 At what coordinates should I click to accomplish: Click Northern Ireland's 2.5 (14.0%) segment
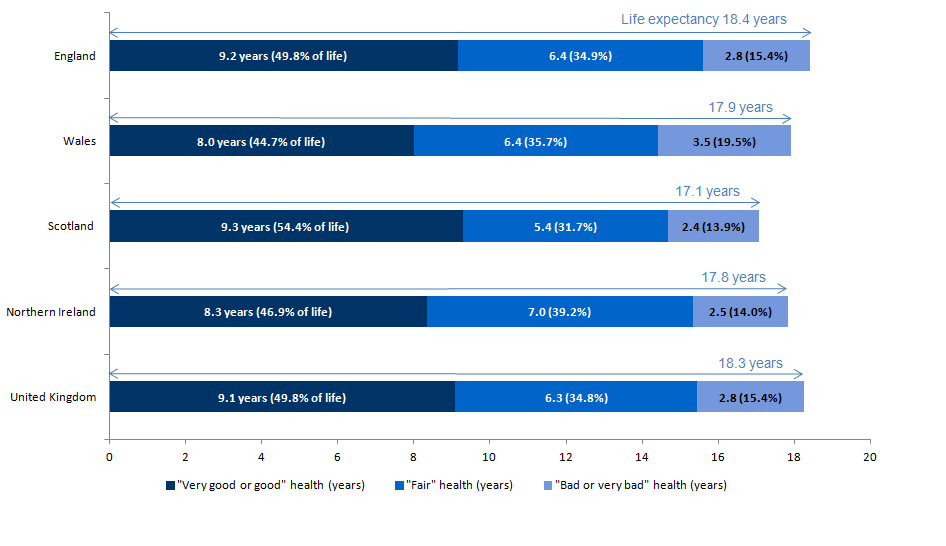(740, 312)
